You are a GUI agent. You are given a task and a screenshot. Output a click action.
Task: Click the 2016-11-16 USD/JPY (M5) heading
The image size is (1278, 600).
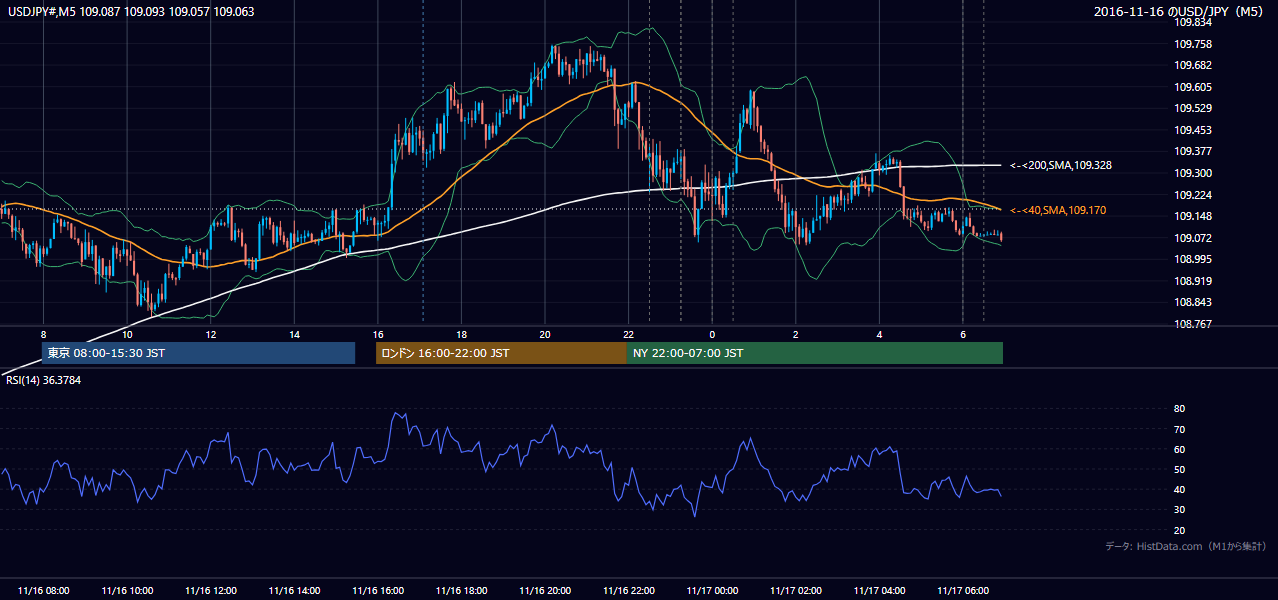[x=1180, y=12]
